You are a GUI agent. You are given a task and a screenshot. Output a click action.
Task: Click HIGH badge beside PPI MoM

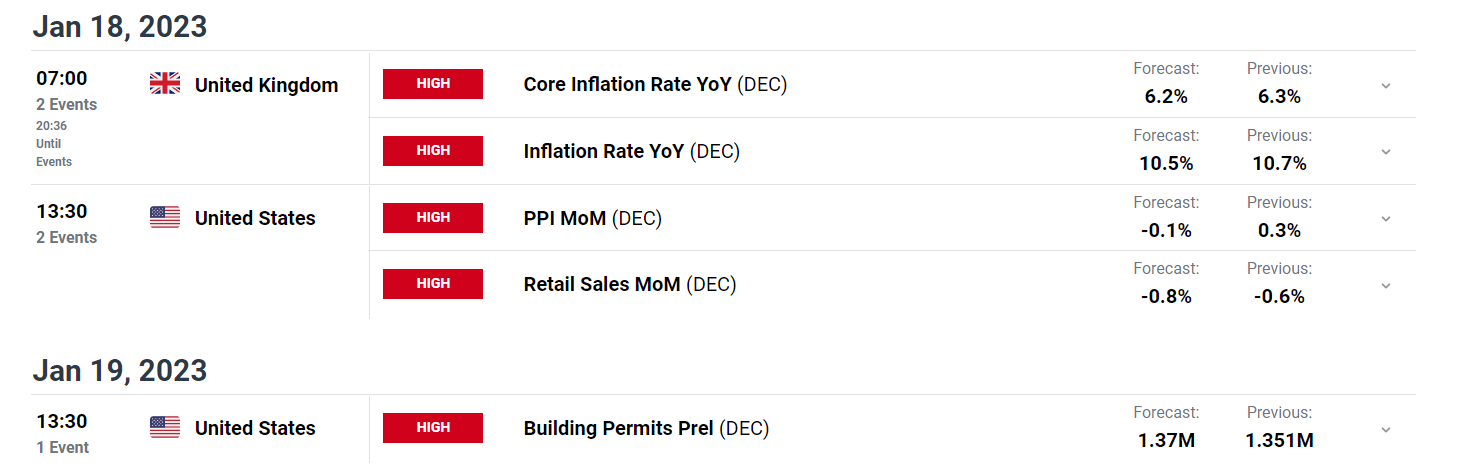click(x=433, y=217)
